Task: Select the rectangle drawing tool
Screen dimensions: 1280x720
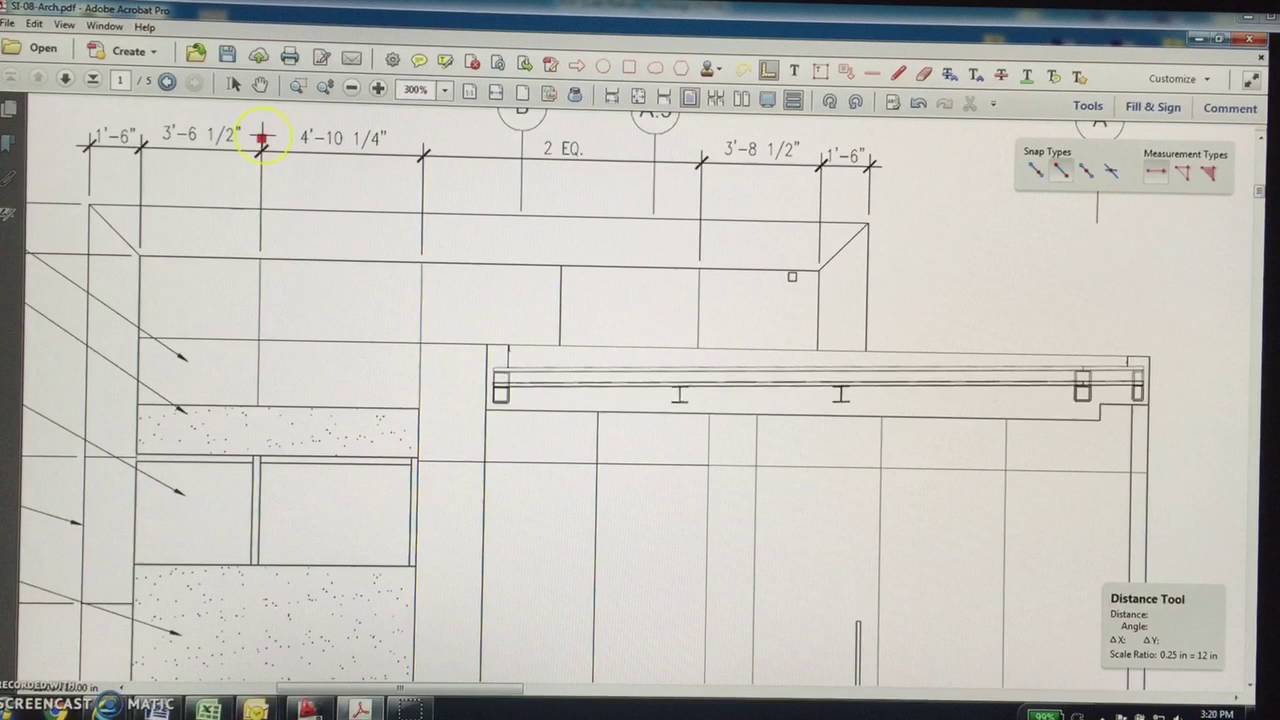Action: click(629, 67)
